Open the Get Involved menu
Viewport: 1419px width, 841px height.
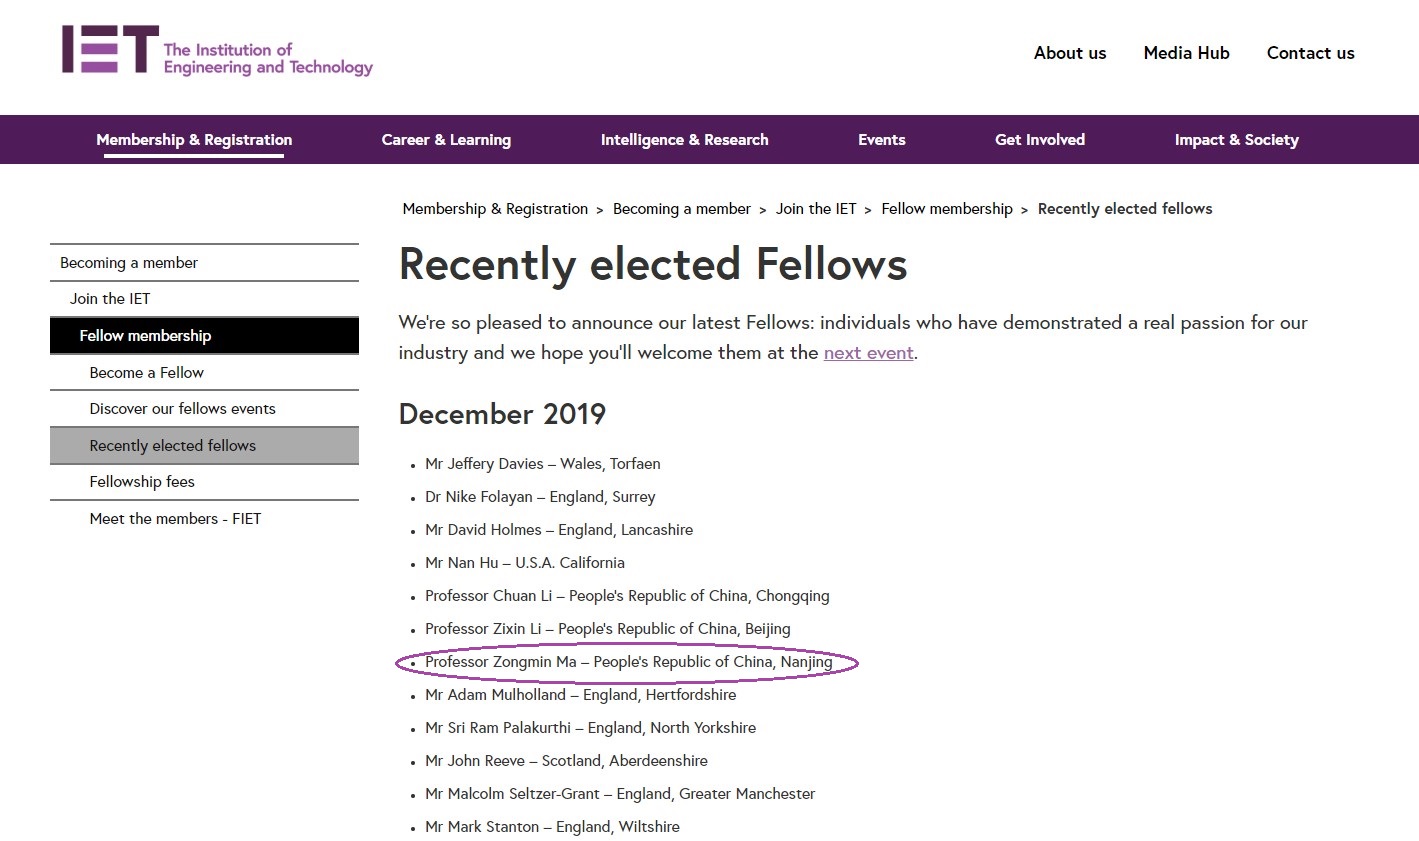pyautogui.click(x=1039, y=140)
